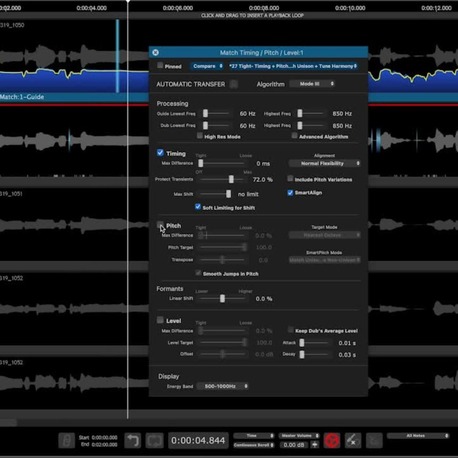Click the Dub Lowest Freq 60 Hz value

pos(247,126)
